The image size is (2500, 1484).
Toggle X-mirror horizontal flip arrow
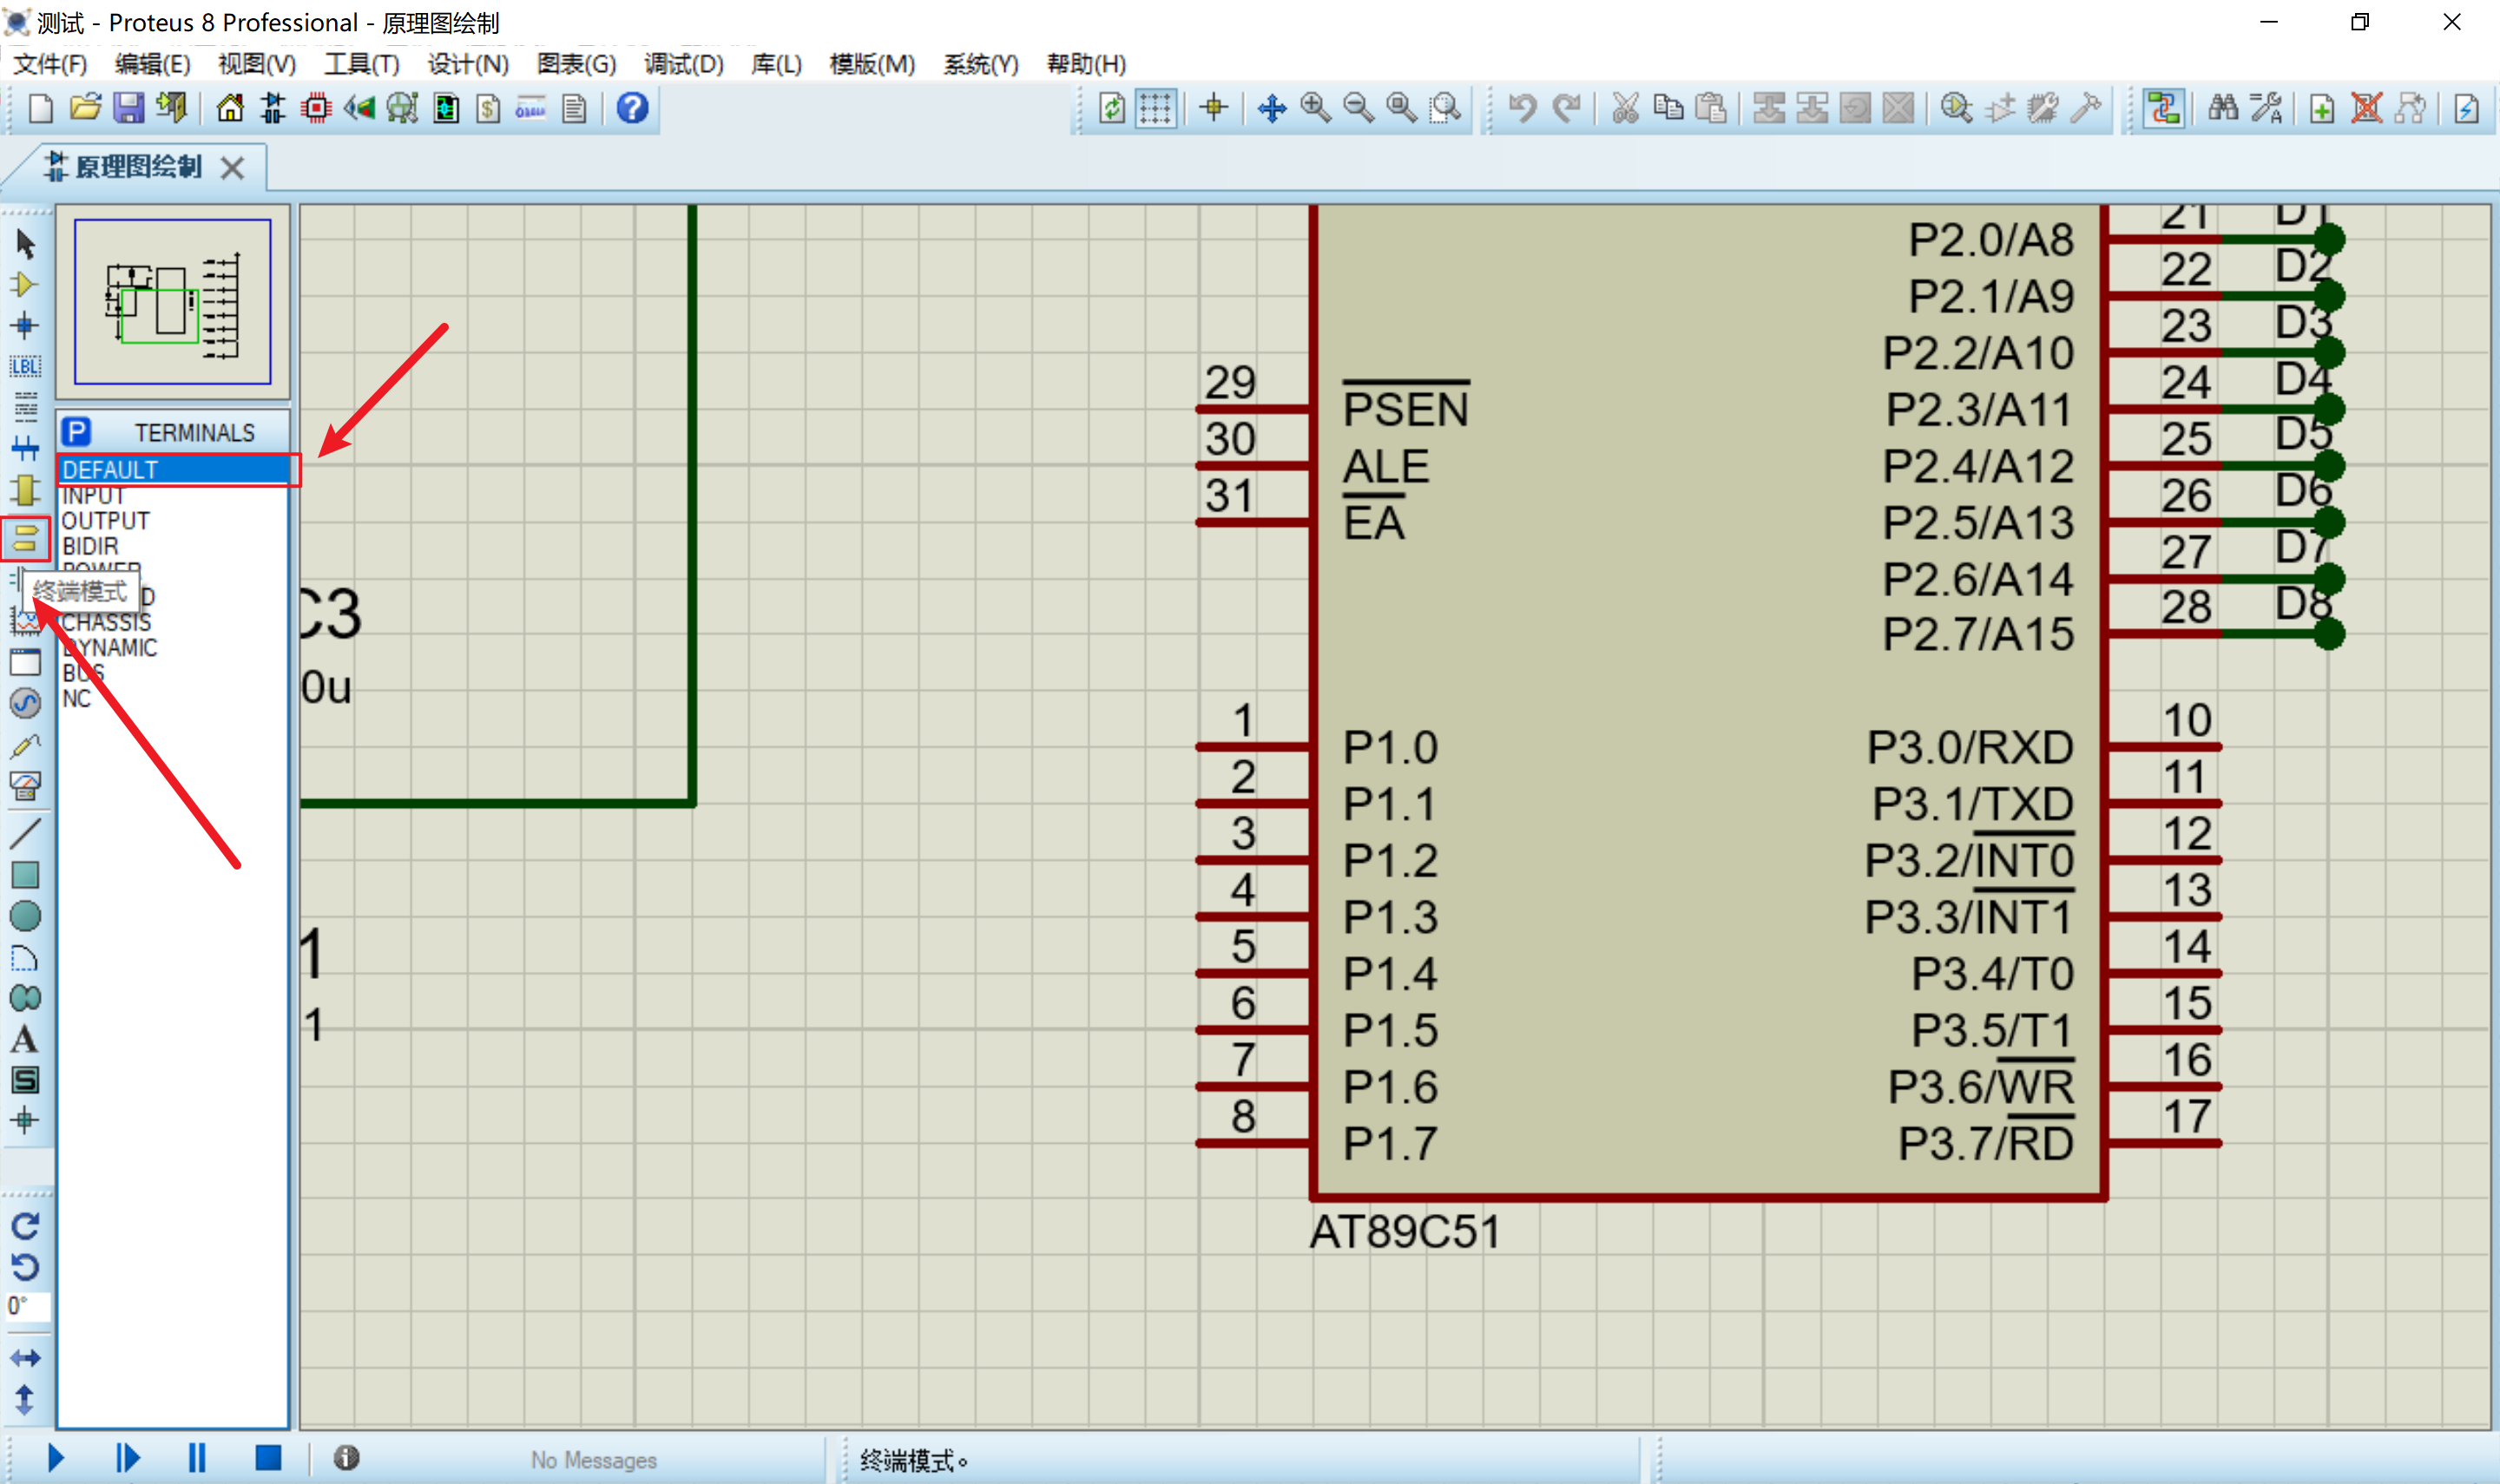25,1358
